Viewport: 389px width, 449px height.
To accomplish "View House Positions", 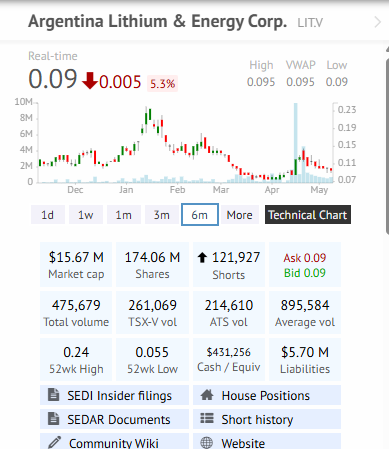I will pos(267,395).
